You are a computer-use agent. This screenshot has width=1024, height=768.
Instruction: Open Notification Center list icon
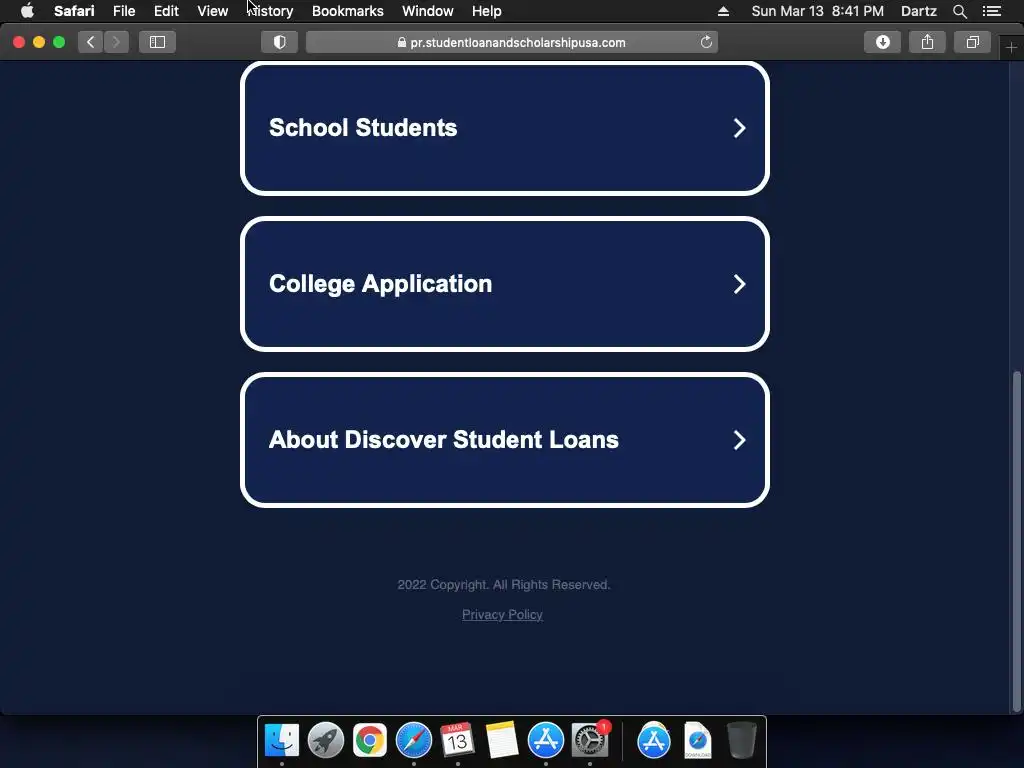pyautogui.click(x=992, y=11)
